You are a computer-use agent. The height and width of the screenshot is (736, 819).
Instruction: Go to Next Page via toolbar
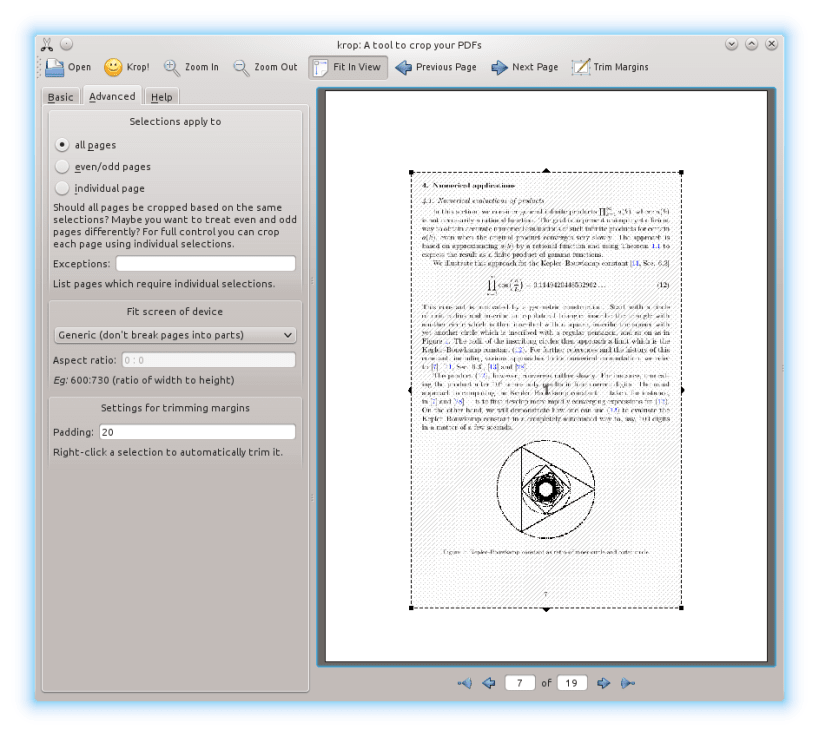point(524,67)
